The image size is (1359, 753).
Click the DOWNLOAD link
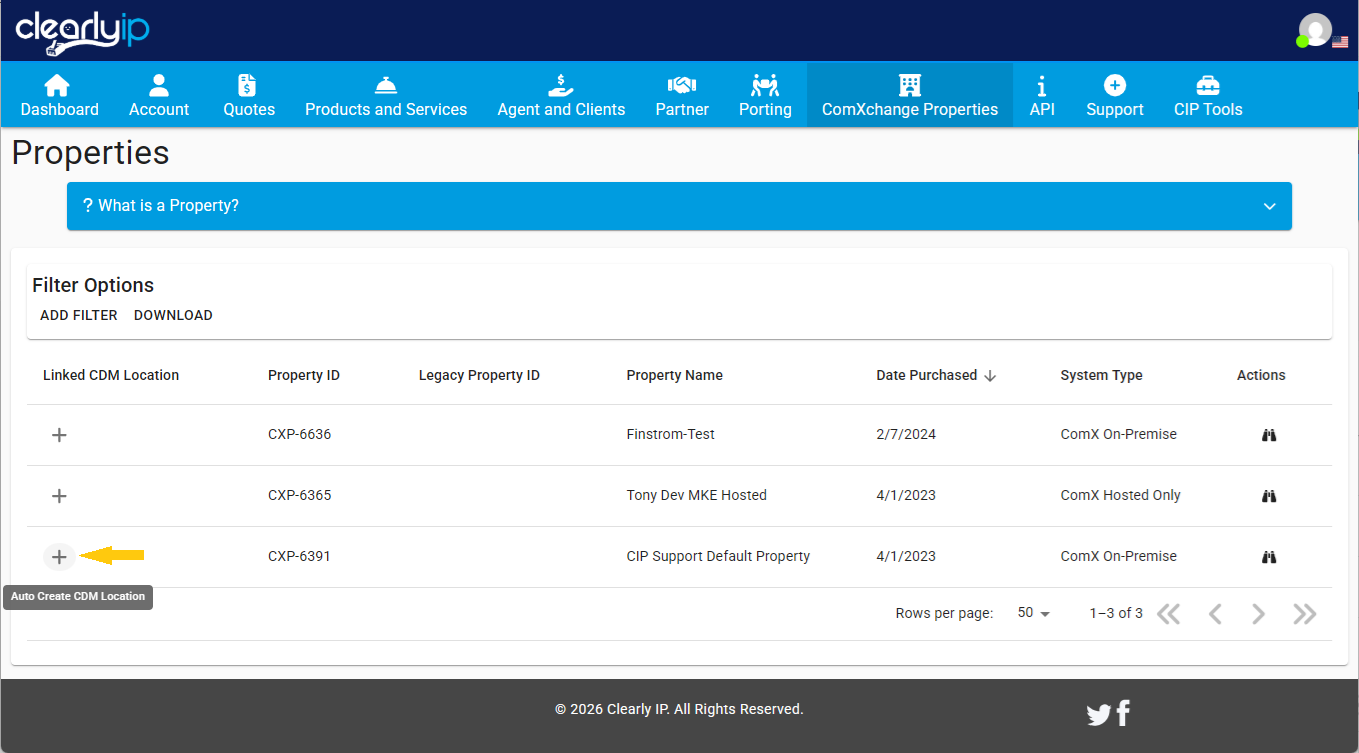pyautogui.click(x=172, y=314)
